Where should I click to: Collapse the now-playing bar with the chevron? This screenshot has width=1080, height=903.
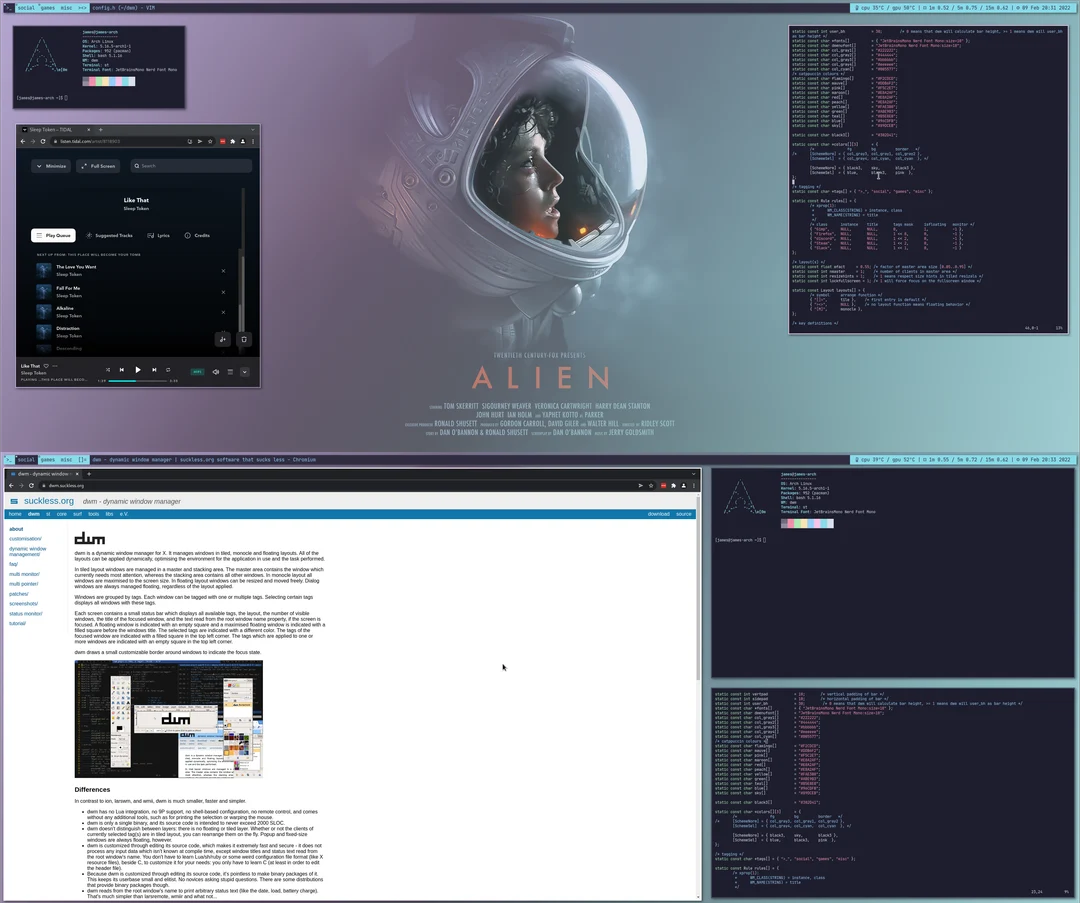[246, 370]
